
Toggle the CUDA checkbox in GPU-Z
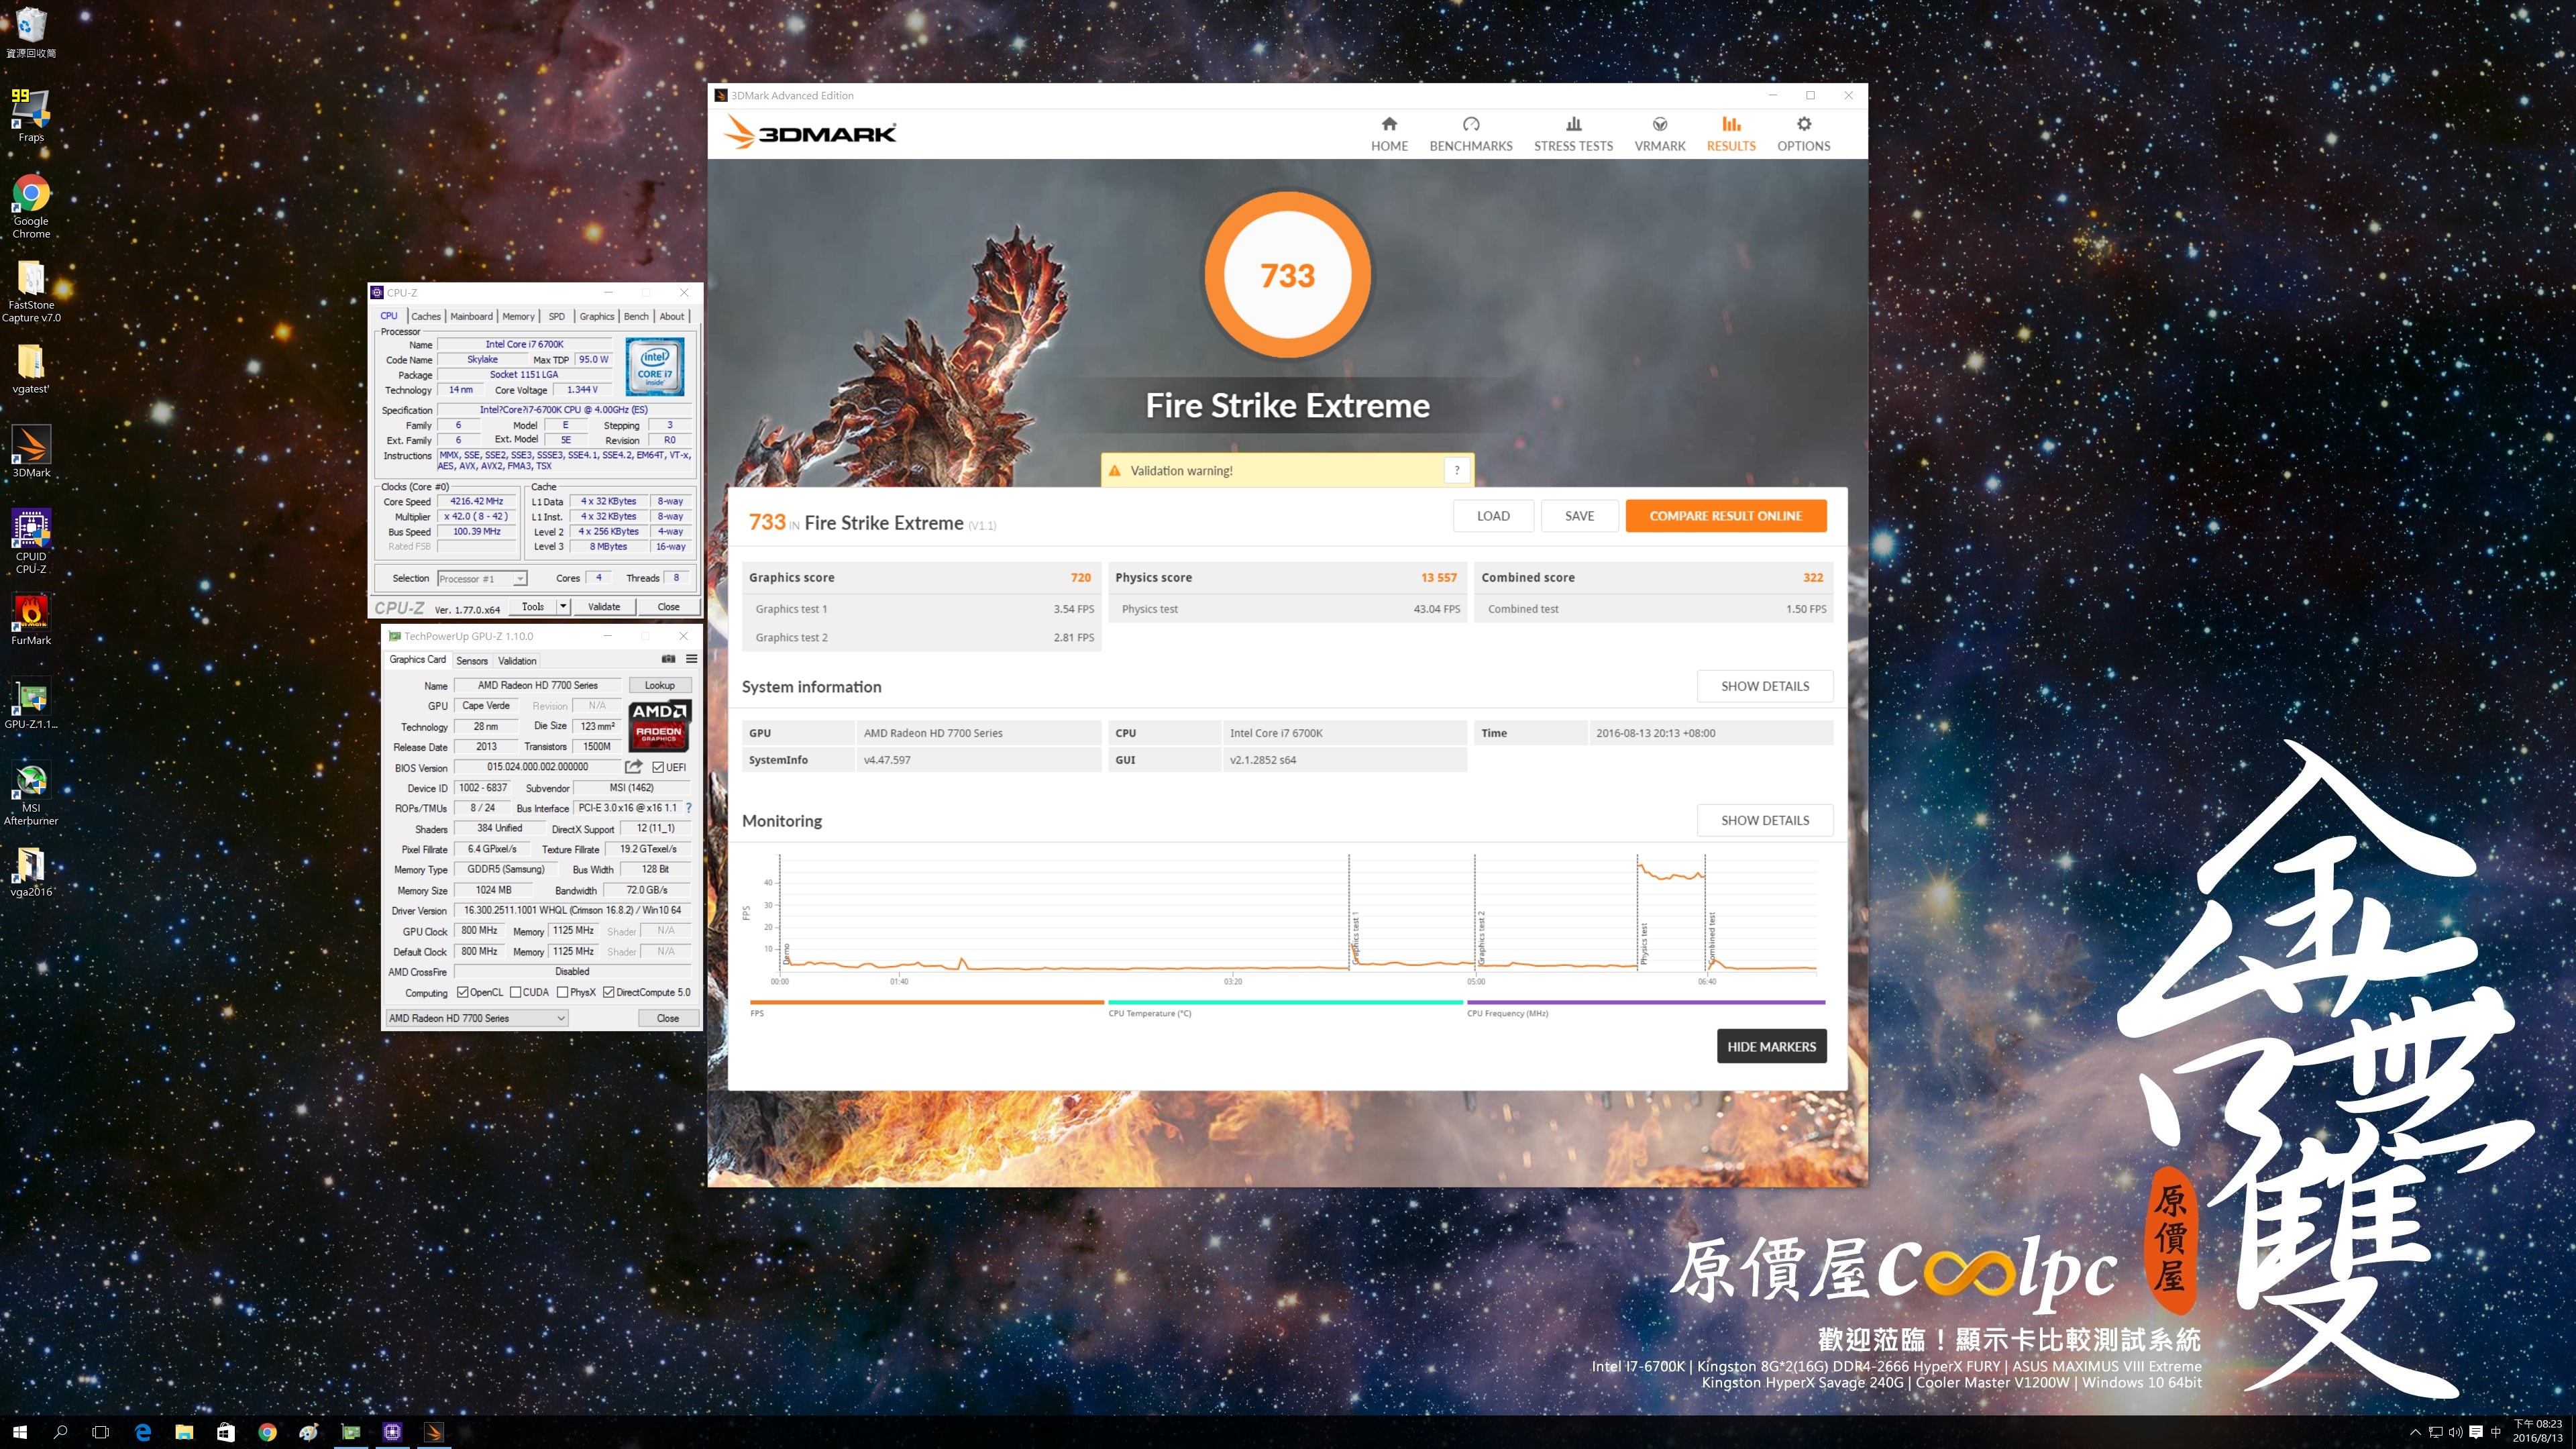point(516,992)
